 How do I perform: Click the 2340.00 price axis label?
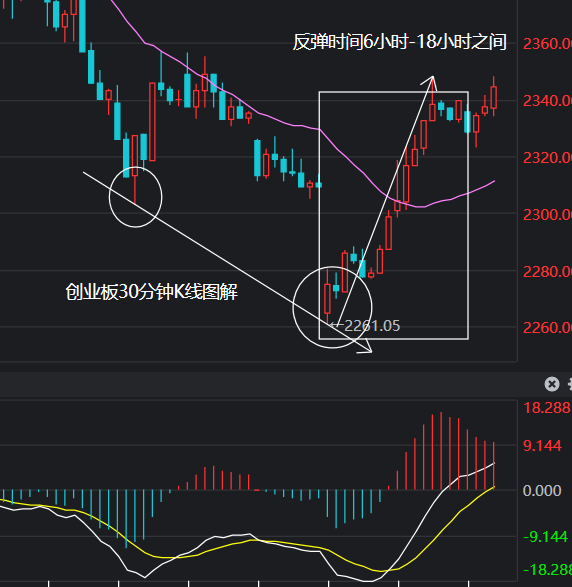(547, 101)
